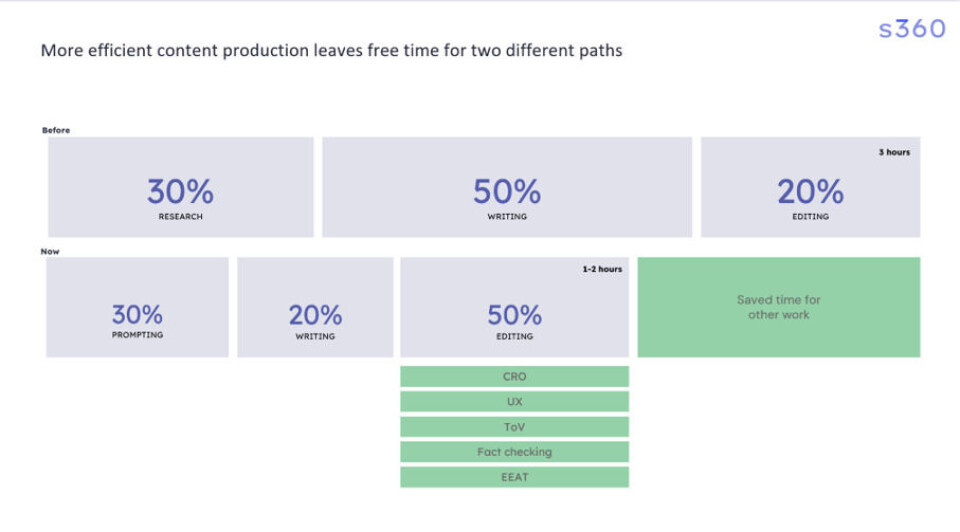This screenshot has height=532, width=960.
Task: Click the green EEAT bar
Action: tap(514, 477)
